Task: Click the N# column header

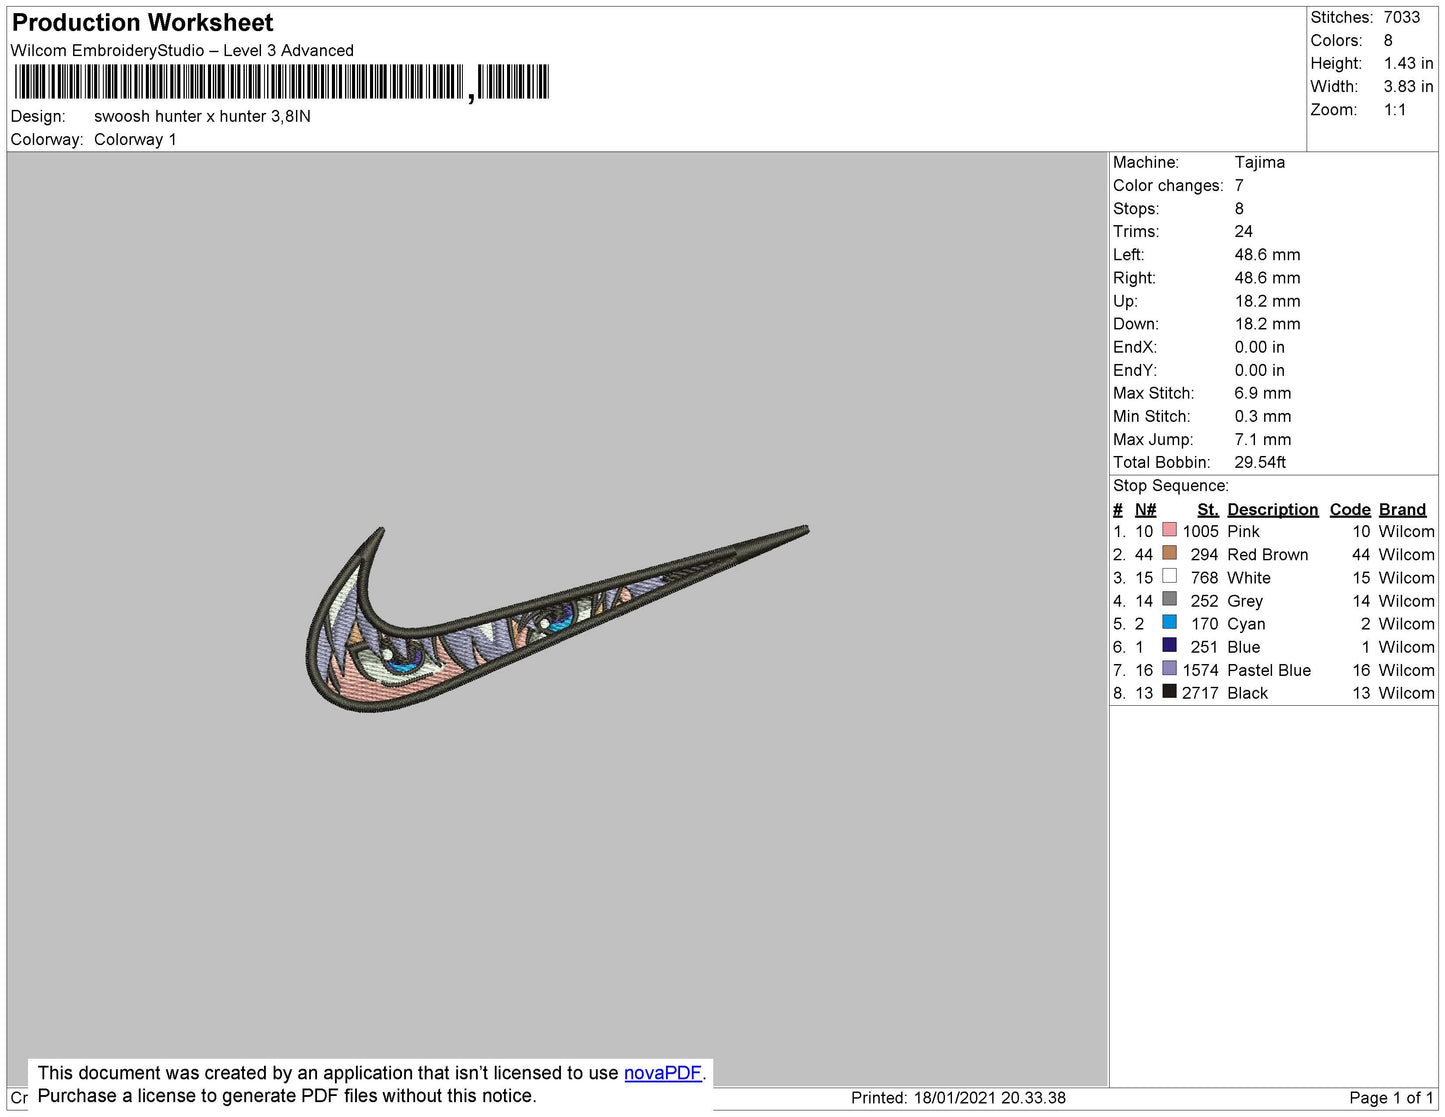Action: pyautogui.click(x=1145, y=509)
